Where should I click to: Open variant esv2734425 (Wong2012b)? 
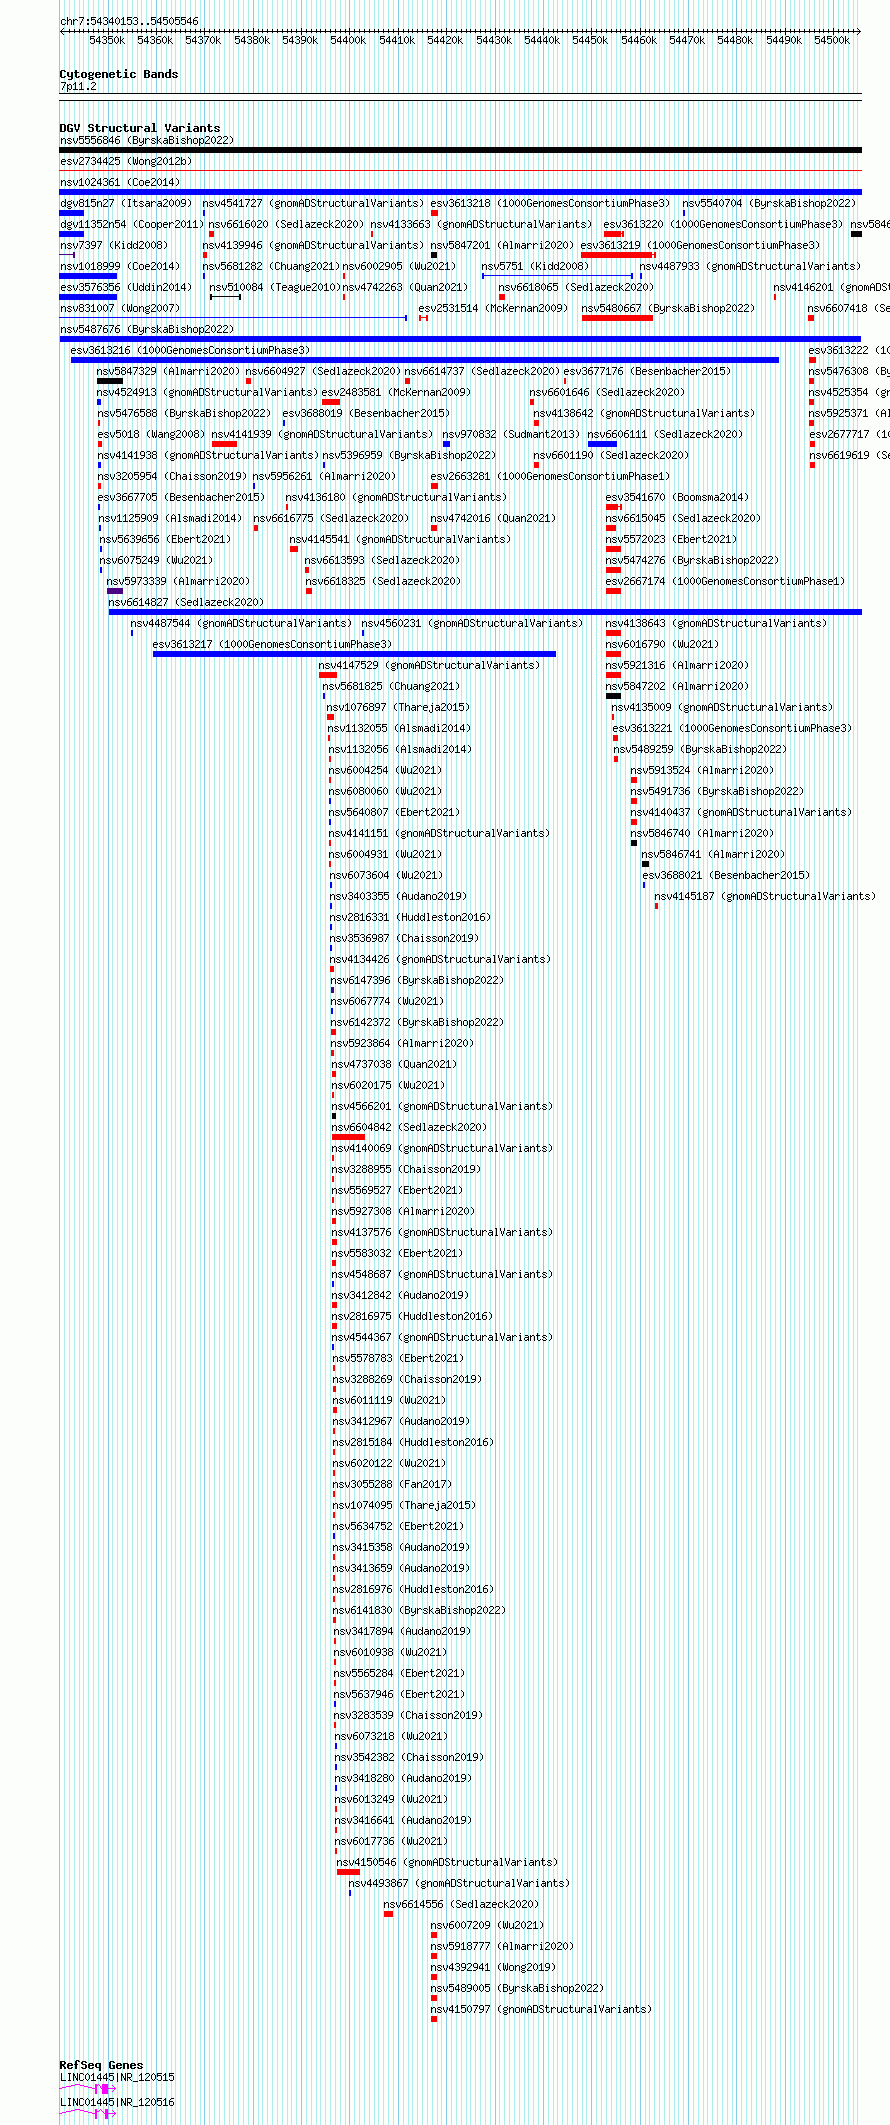[126, 161]
